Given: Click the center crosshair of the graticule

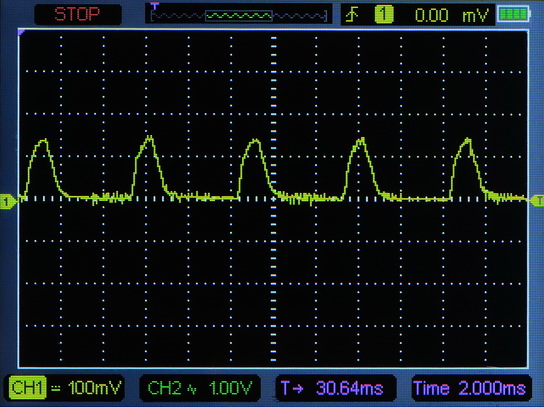Looking at the screenshot, I should coord(274,199).
